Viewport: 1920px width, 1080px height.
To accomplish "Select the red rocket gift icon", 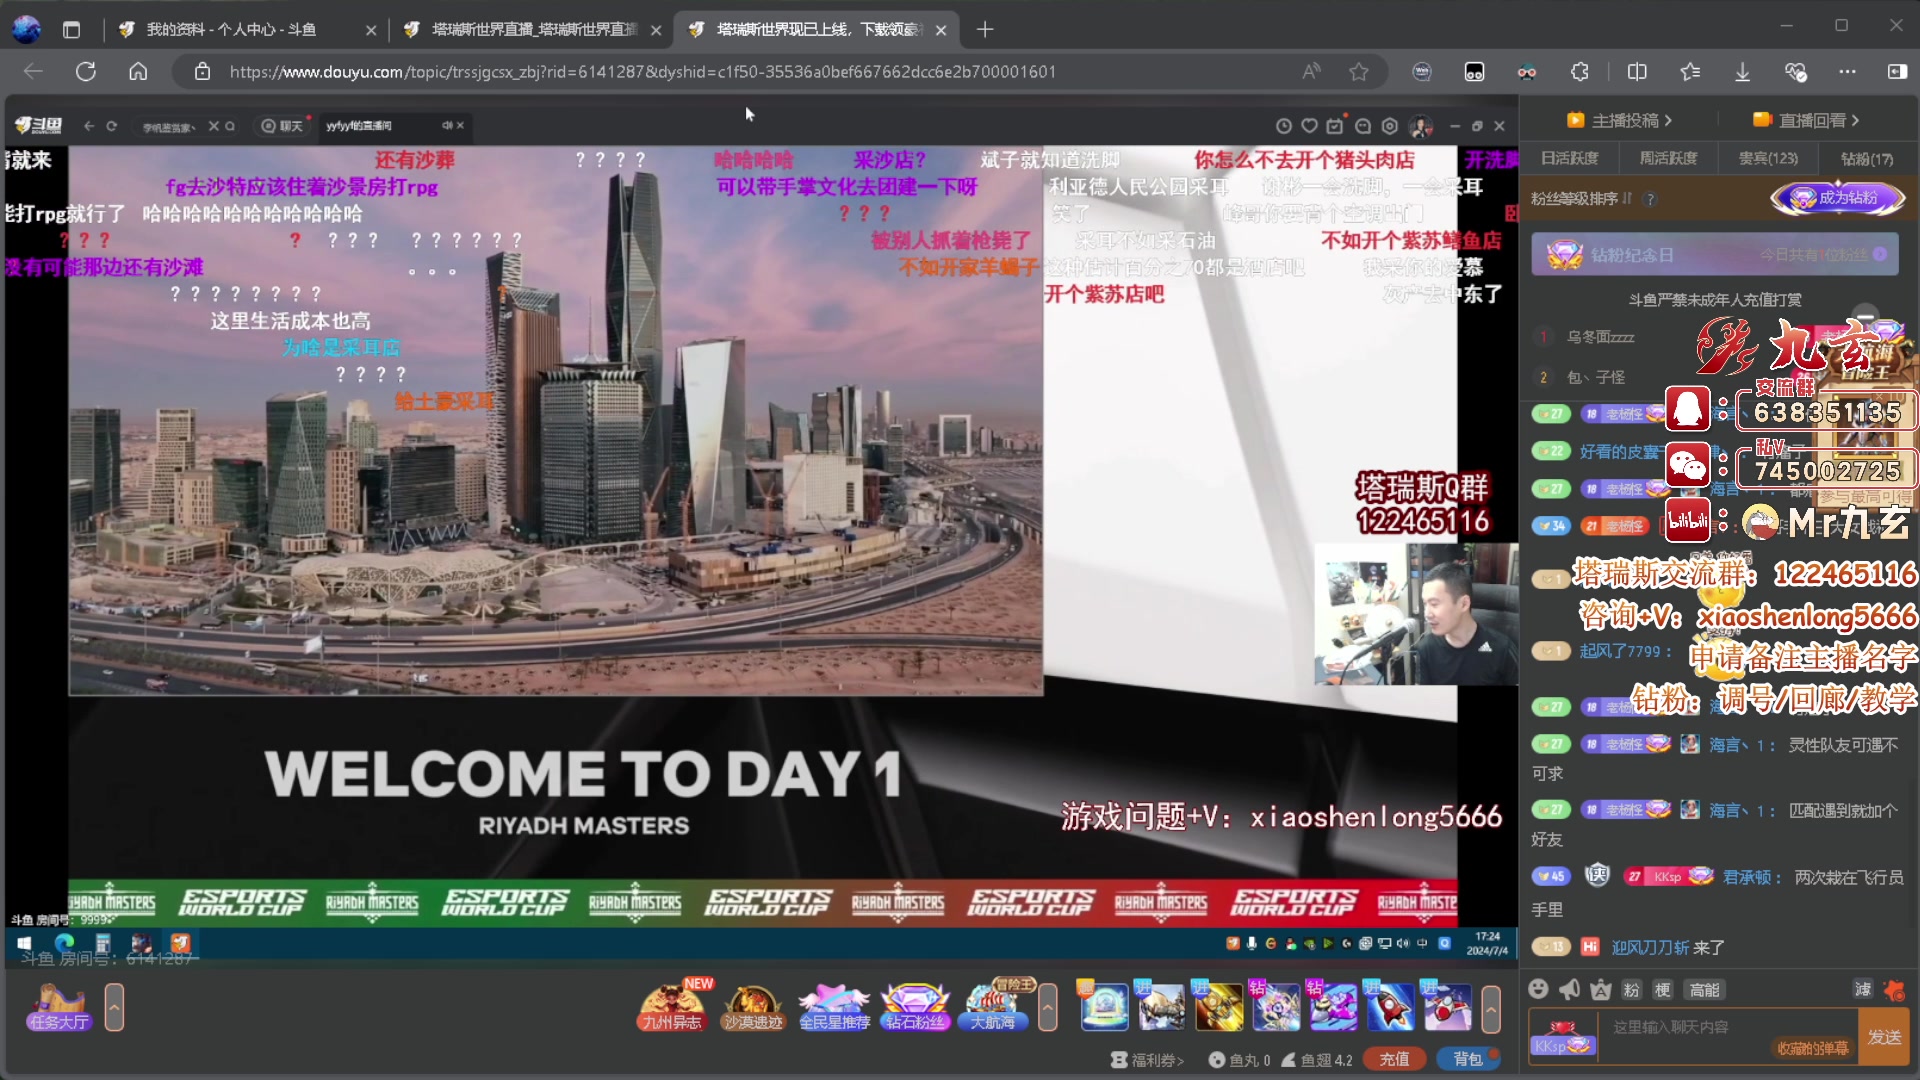I will pos(1389,1007).
